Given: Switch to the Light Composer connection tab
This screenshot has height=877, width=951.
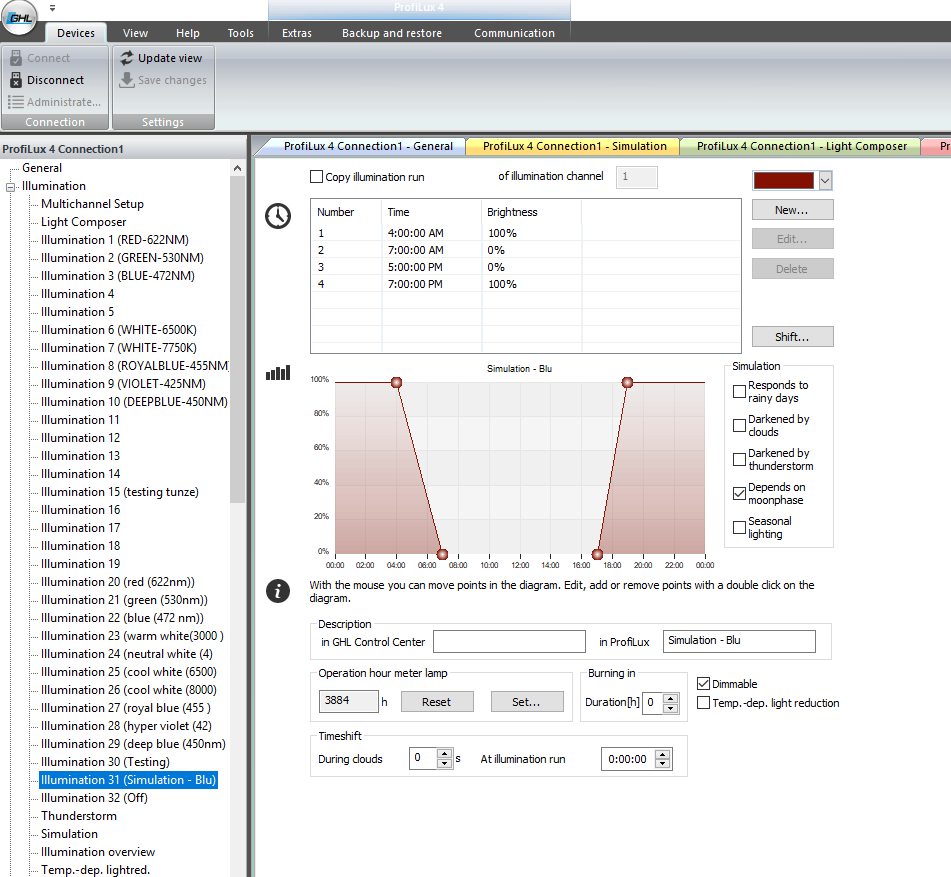Looking at the screenshot, I should [x=801, y=146].
